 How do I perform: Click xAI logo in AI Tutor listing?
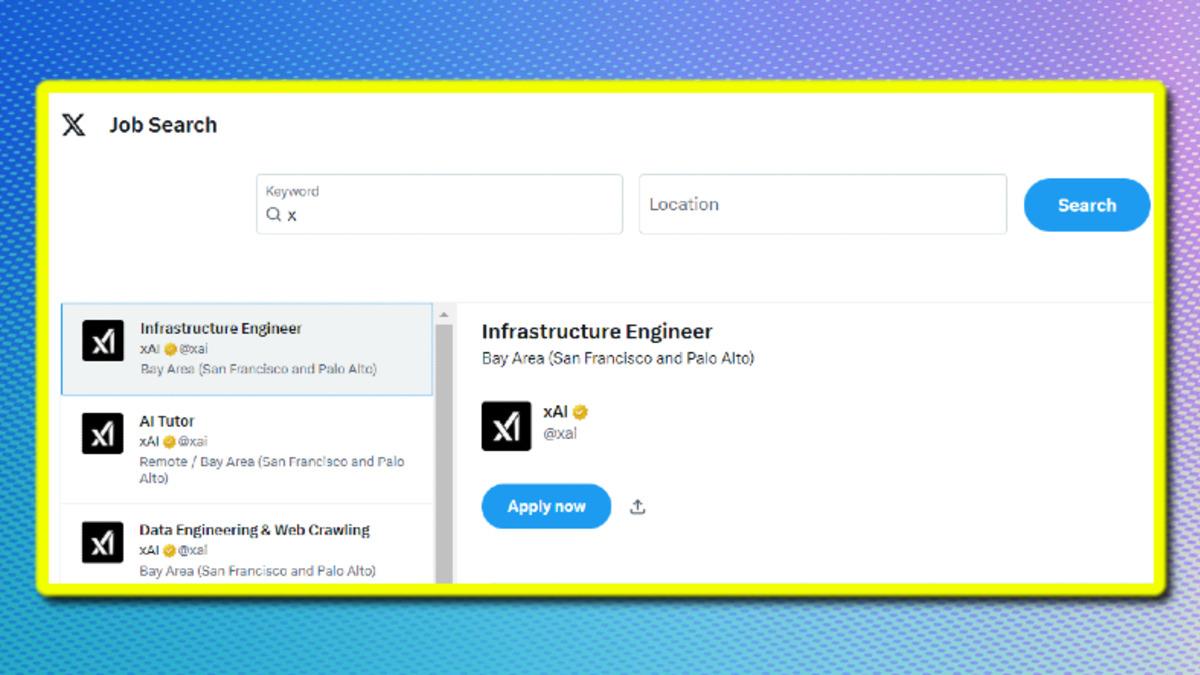click(x=103, y=434)
